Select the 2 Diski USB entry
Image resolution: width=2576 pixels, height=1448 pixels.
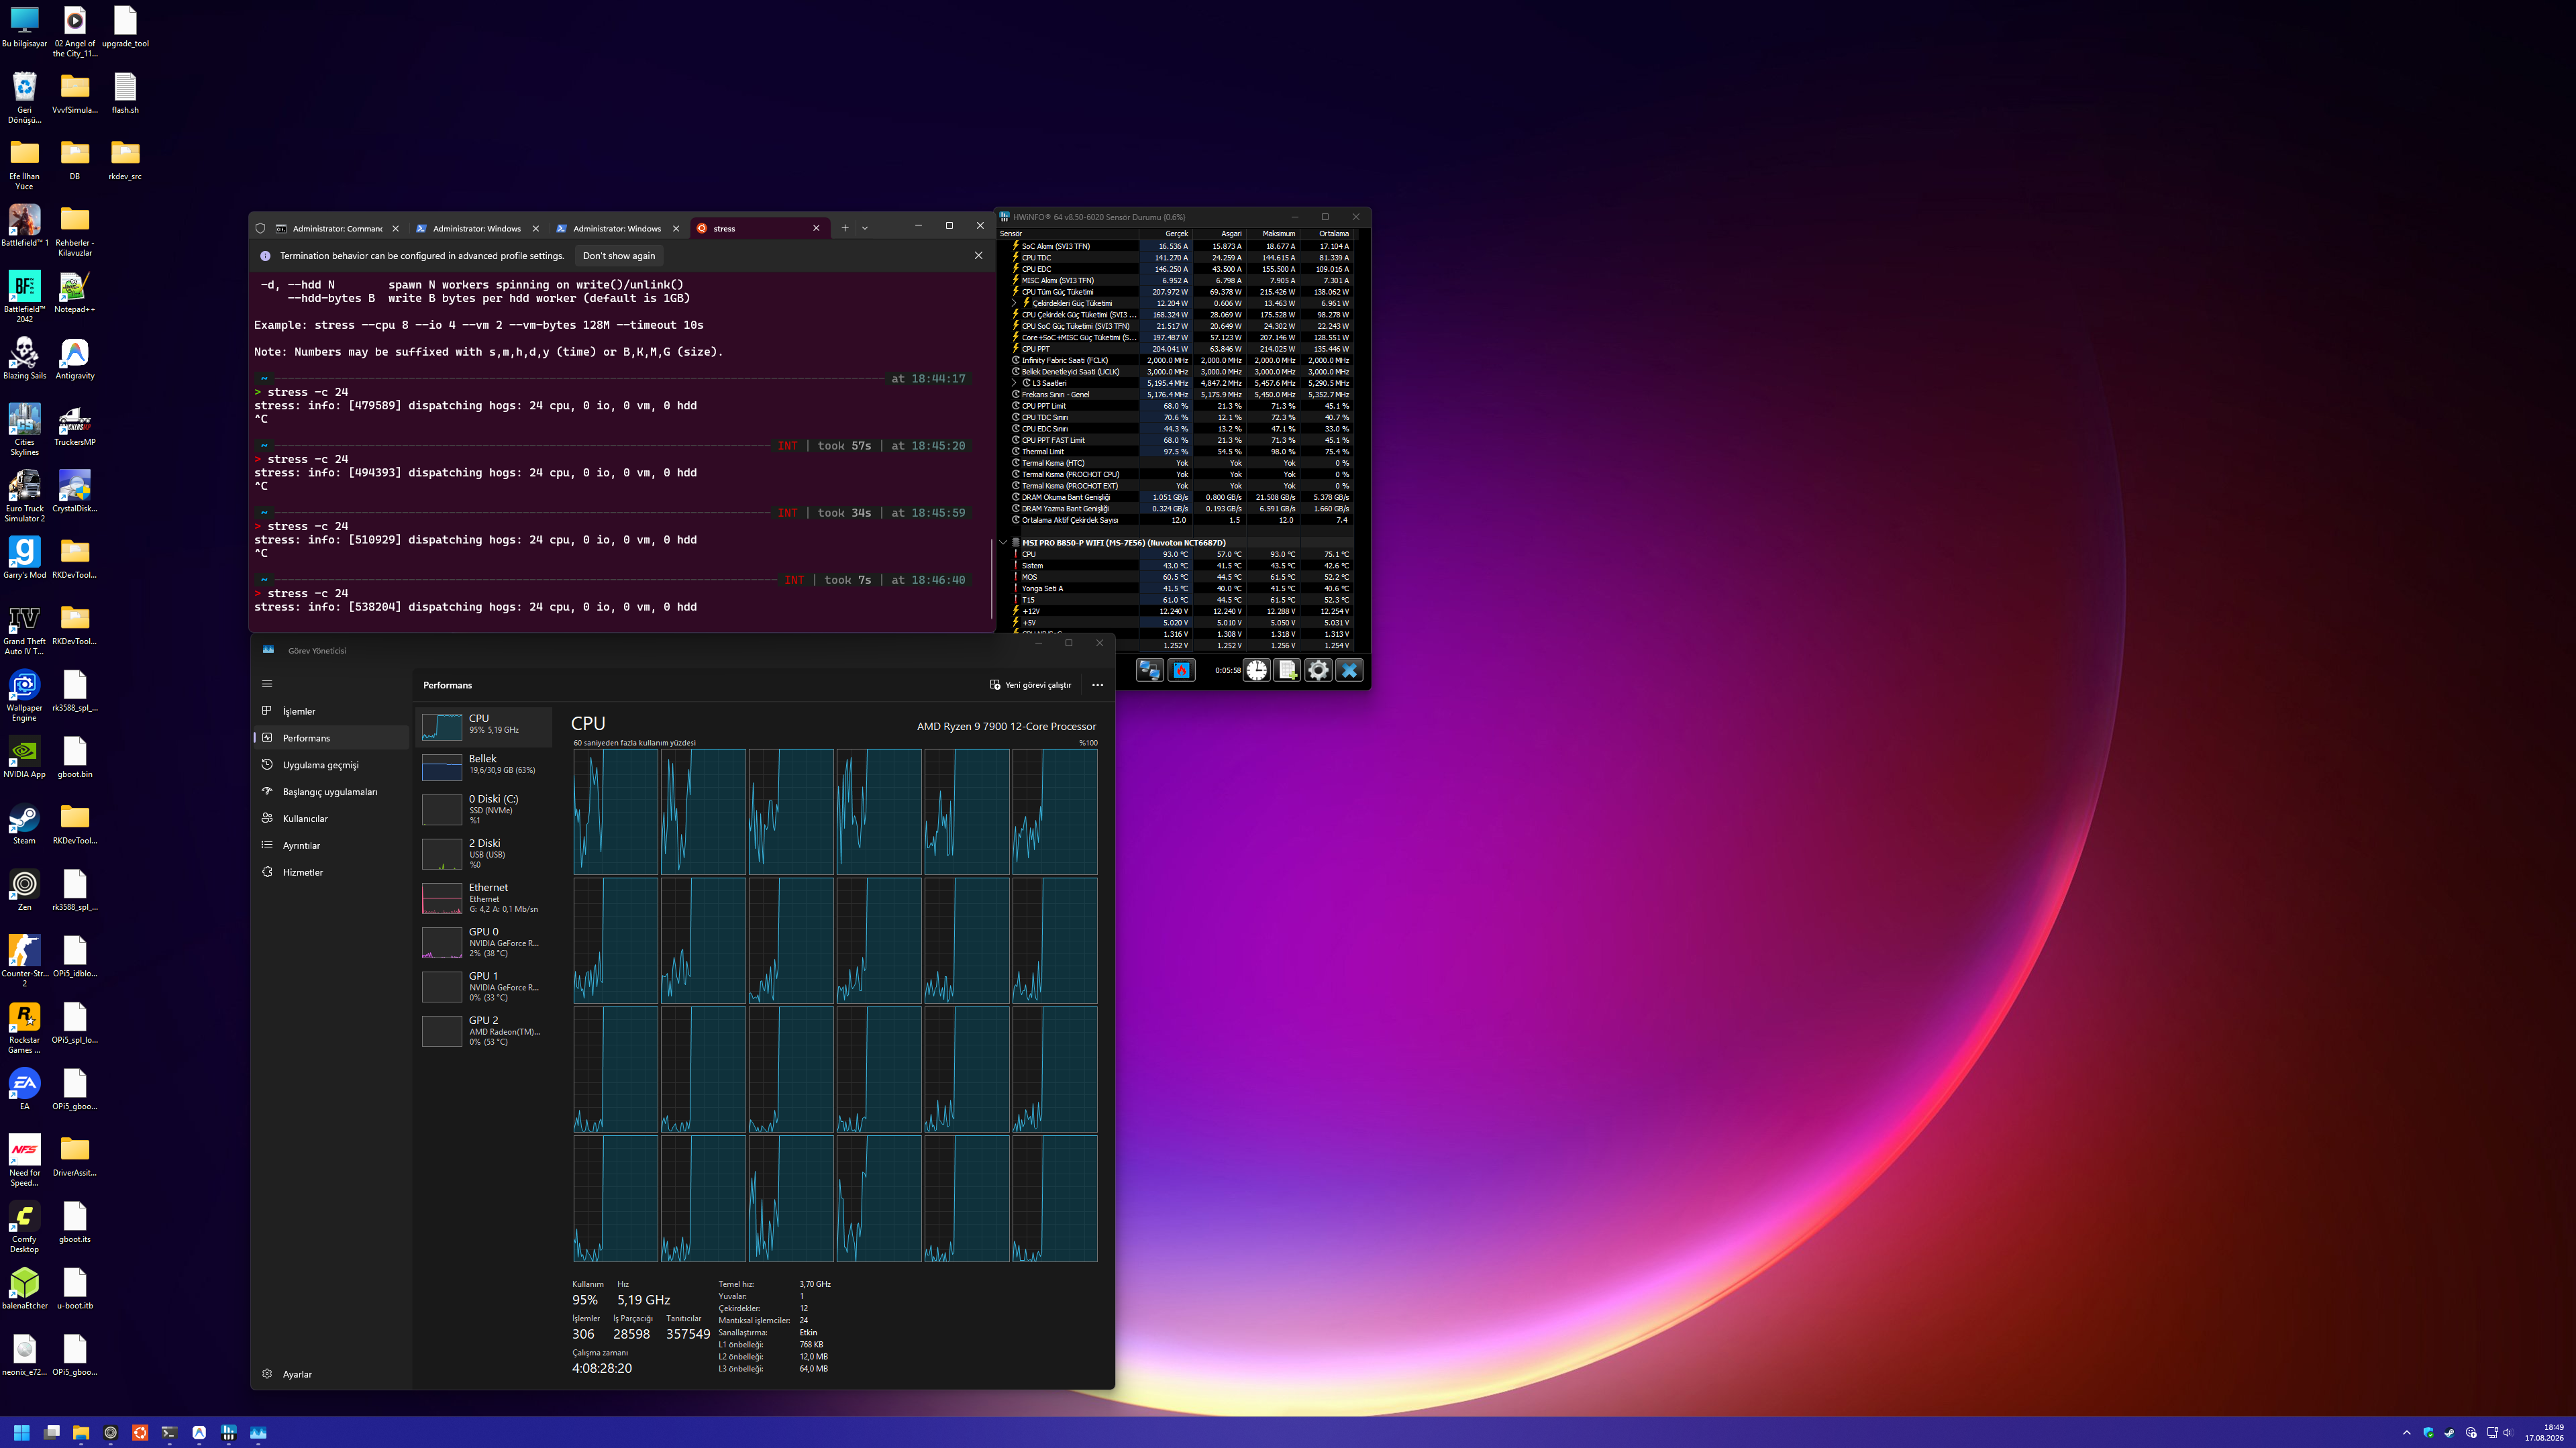click(x=484, y=853)
